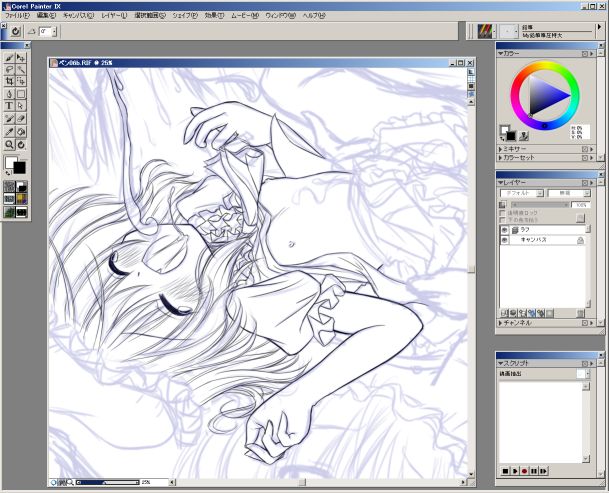Expand the カラーセット panel
This screenshot has width=609, height=493.
coord(501,158)
